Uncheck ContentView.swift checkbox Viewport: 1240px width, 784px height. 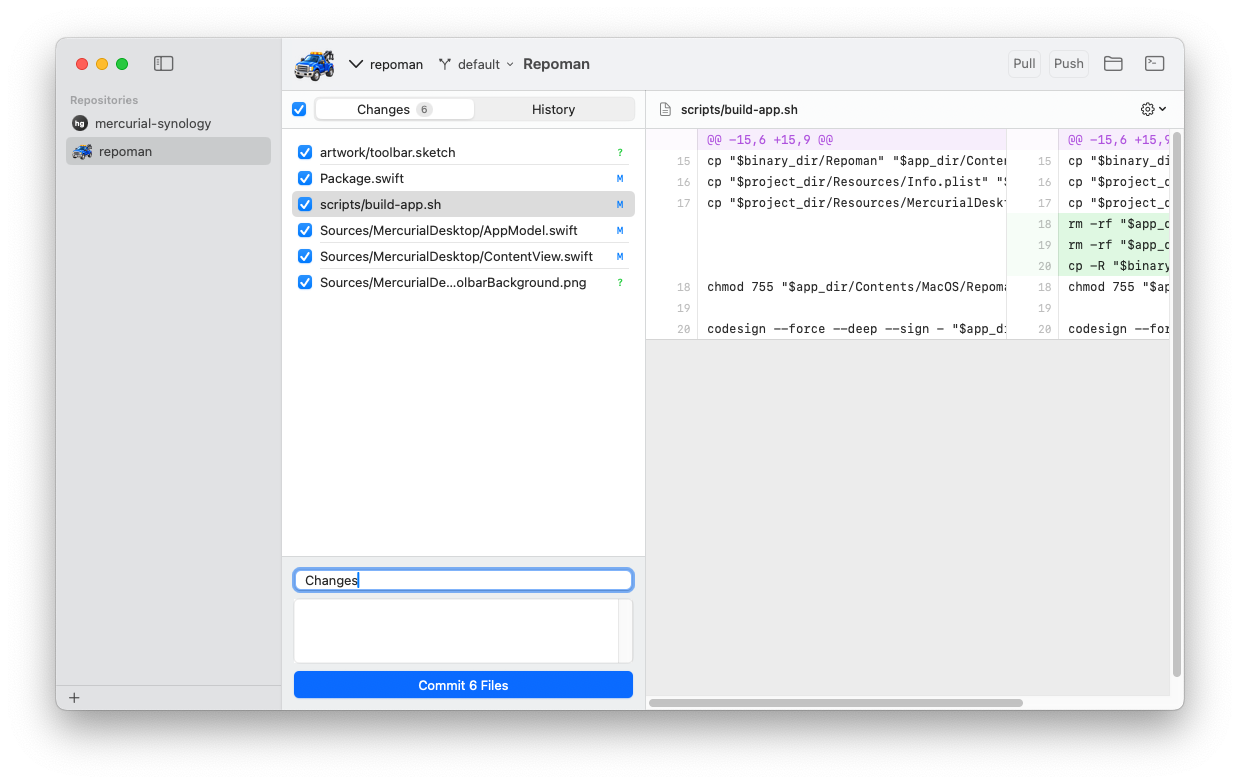click(305, 257)
